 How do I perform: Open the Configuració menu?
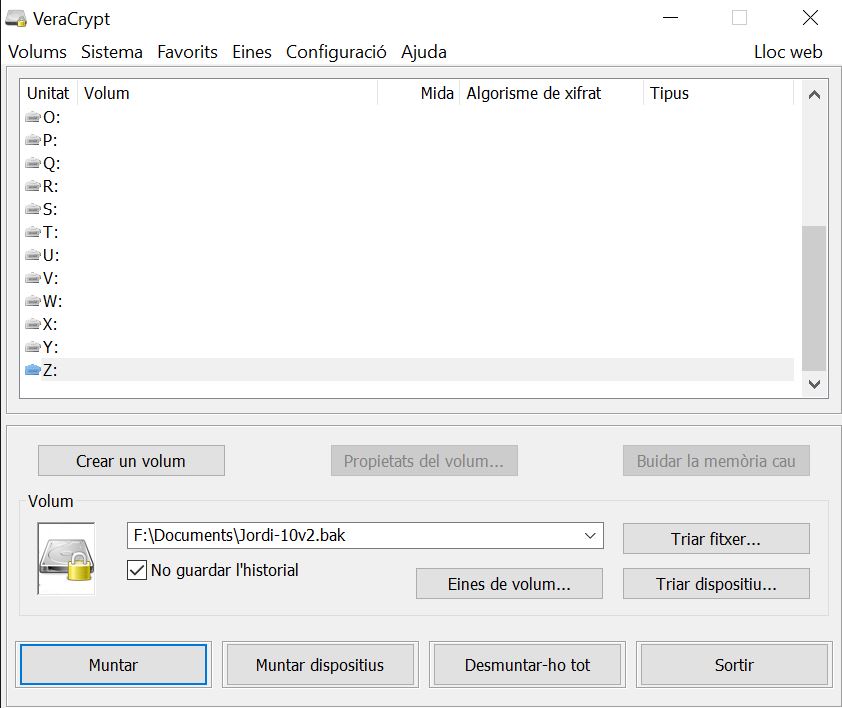(x=336, y=52)
